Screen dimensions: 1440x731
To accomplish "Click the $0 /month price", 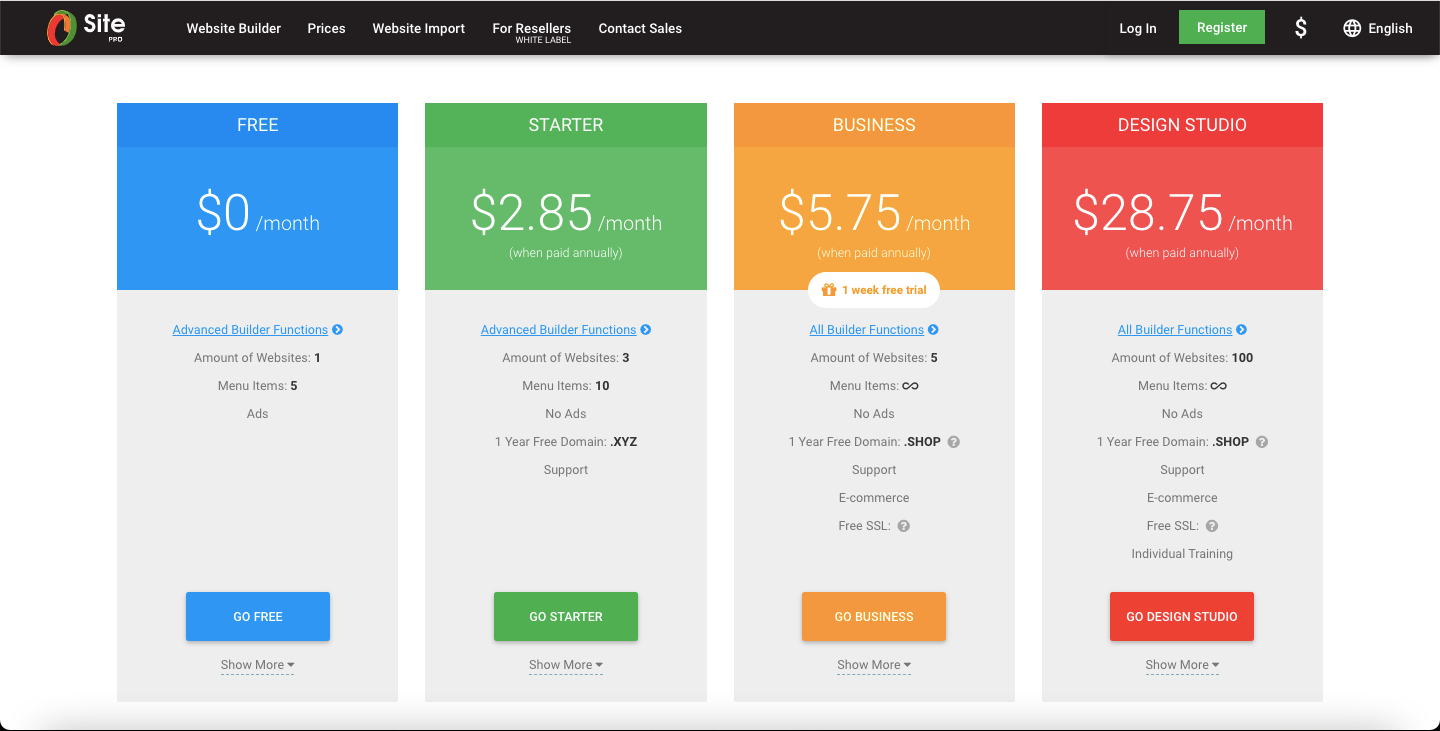I will point(258,213).
